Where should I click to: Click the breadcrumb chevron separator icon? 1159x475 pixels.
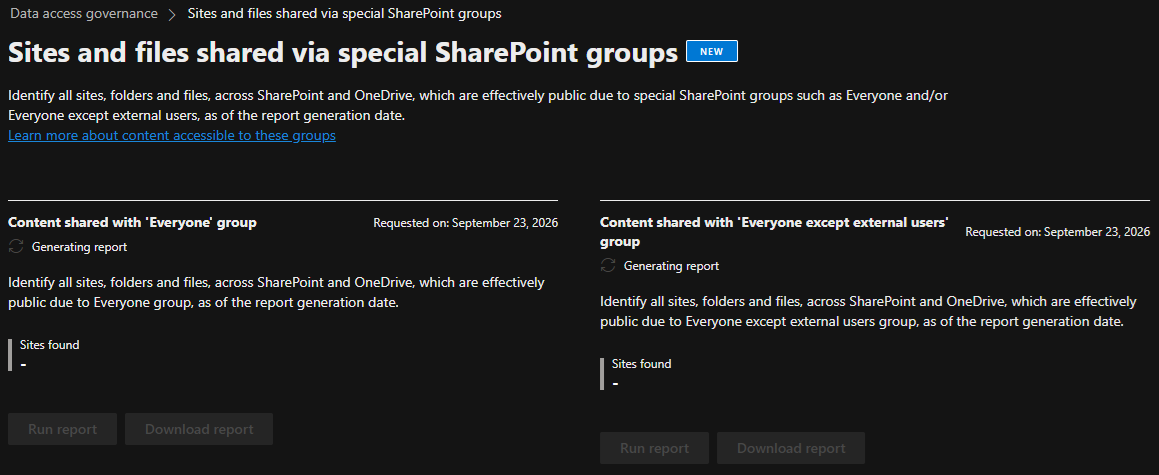pos(172,14)
